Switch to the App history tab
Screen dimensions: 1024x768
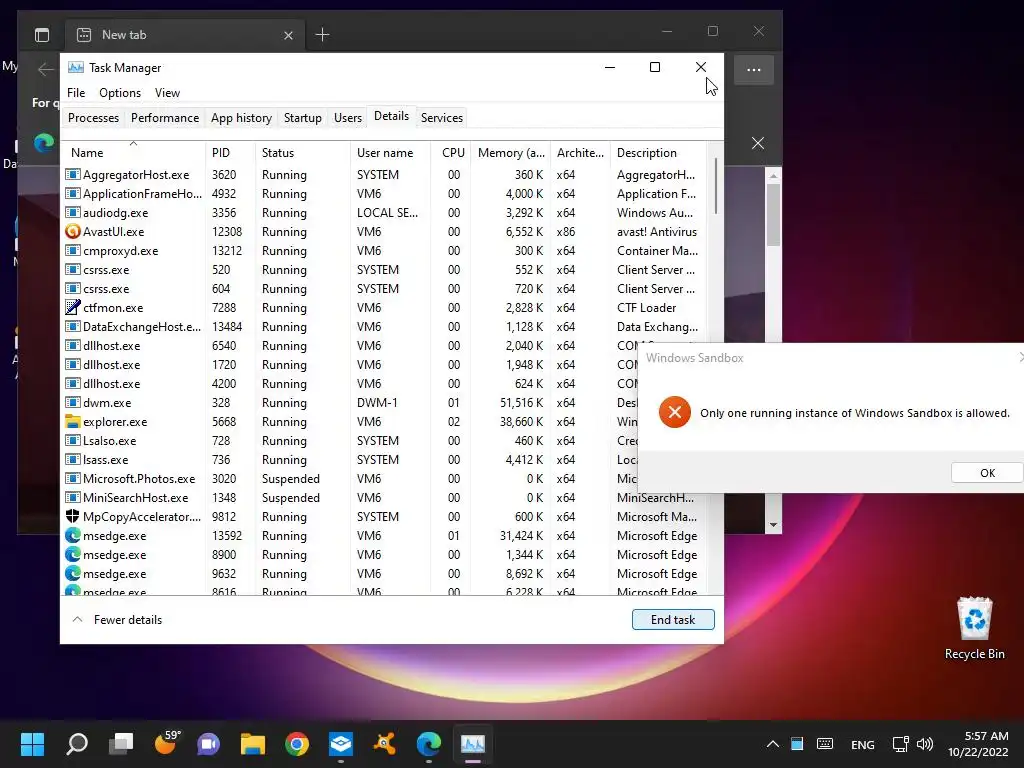click(x=241, y=118)
